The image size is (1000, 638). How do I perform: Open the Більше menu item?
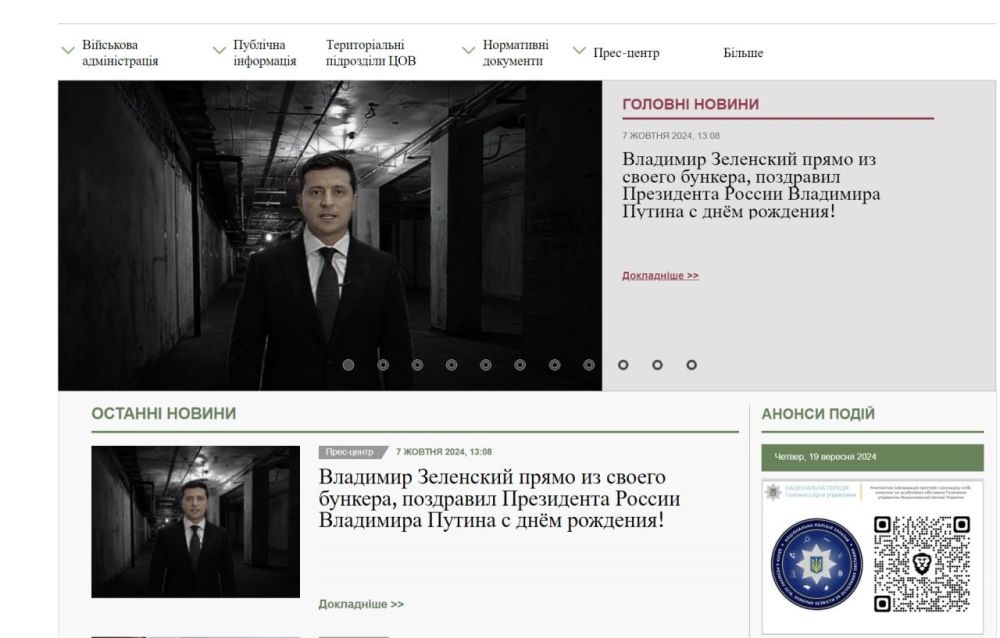(743, 53)
